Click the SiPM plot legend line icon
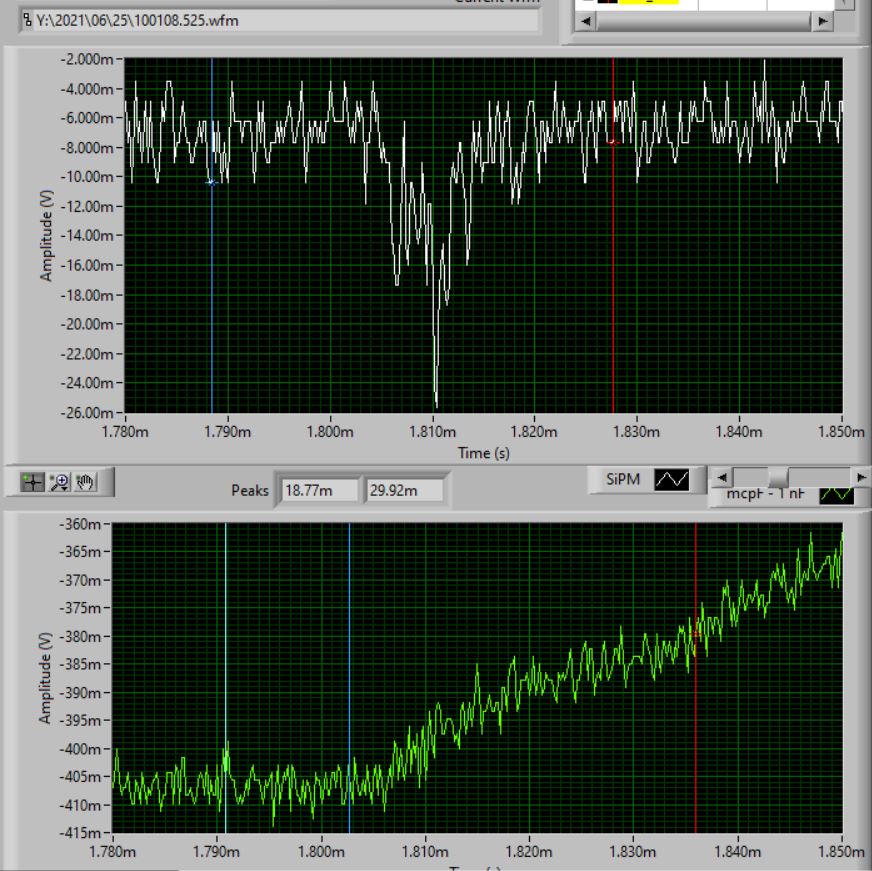 pyautogui.click(x=671, y=481)
